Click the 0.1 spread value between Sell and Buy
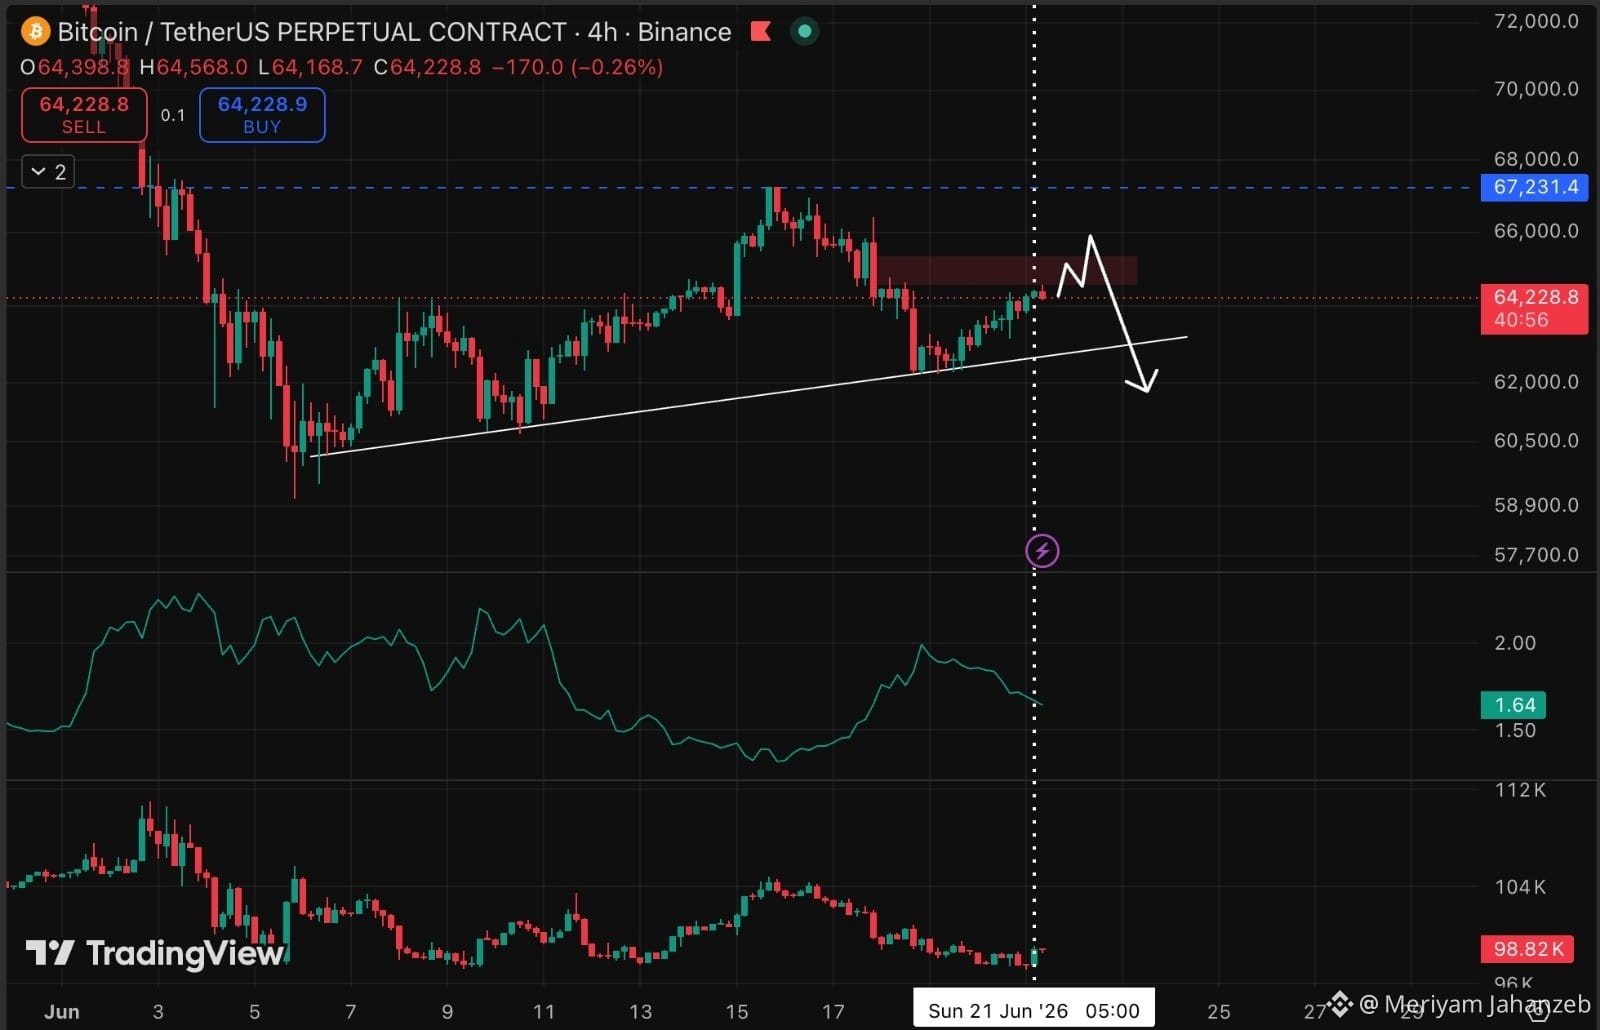Screen dimensions: 1600x1030 click(x=173, y=115)
